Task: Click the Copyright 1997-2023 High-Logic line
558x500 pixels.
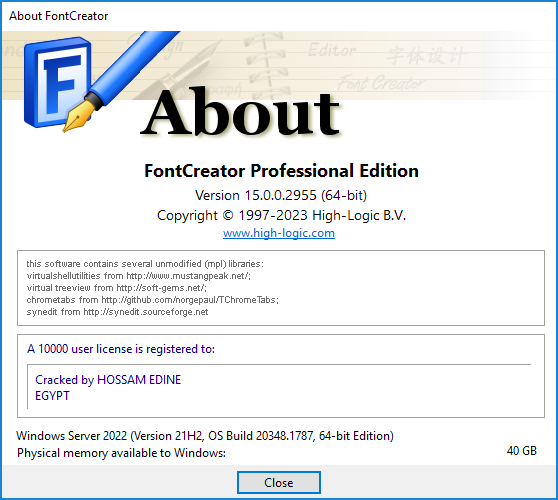Action: coord(281,216)
